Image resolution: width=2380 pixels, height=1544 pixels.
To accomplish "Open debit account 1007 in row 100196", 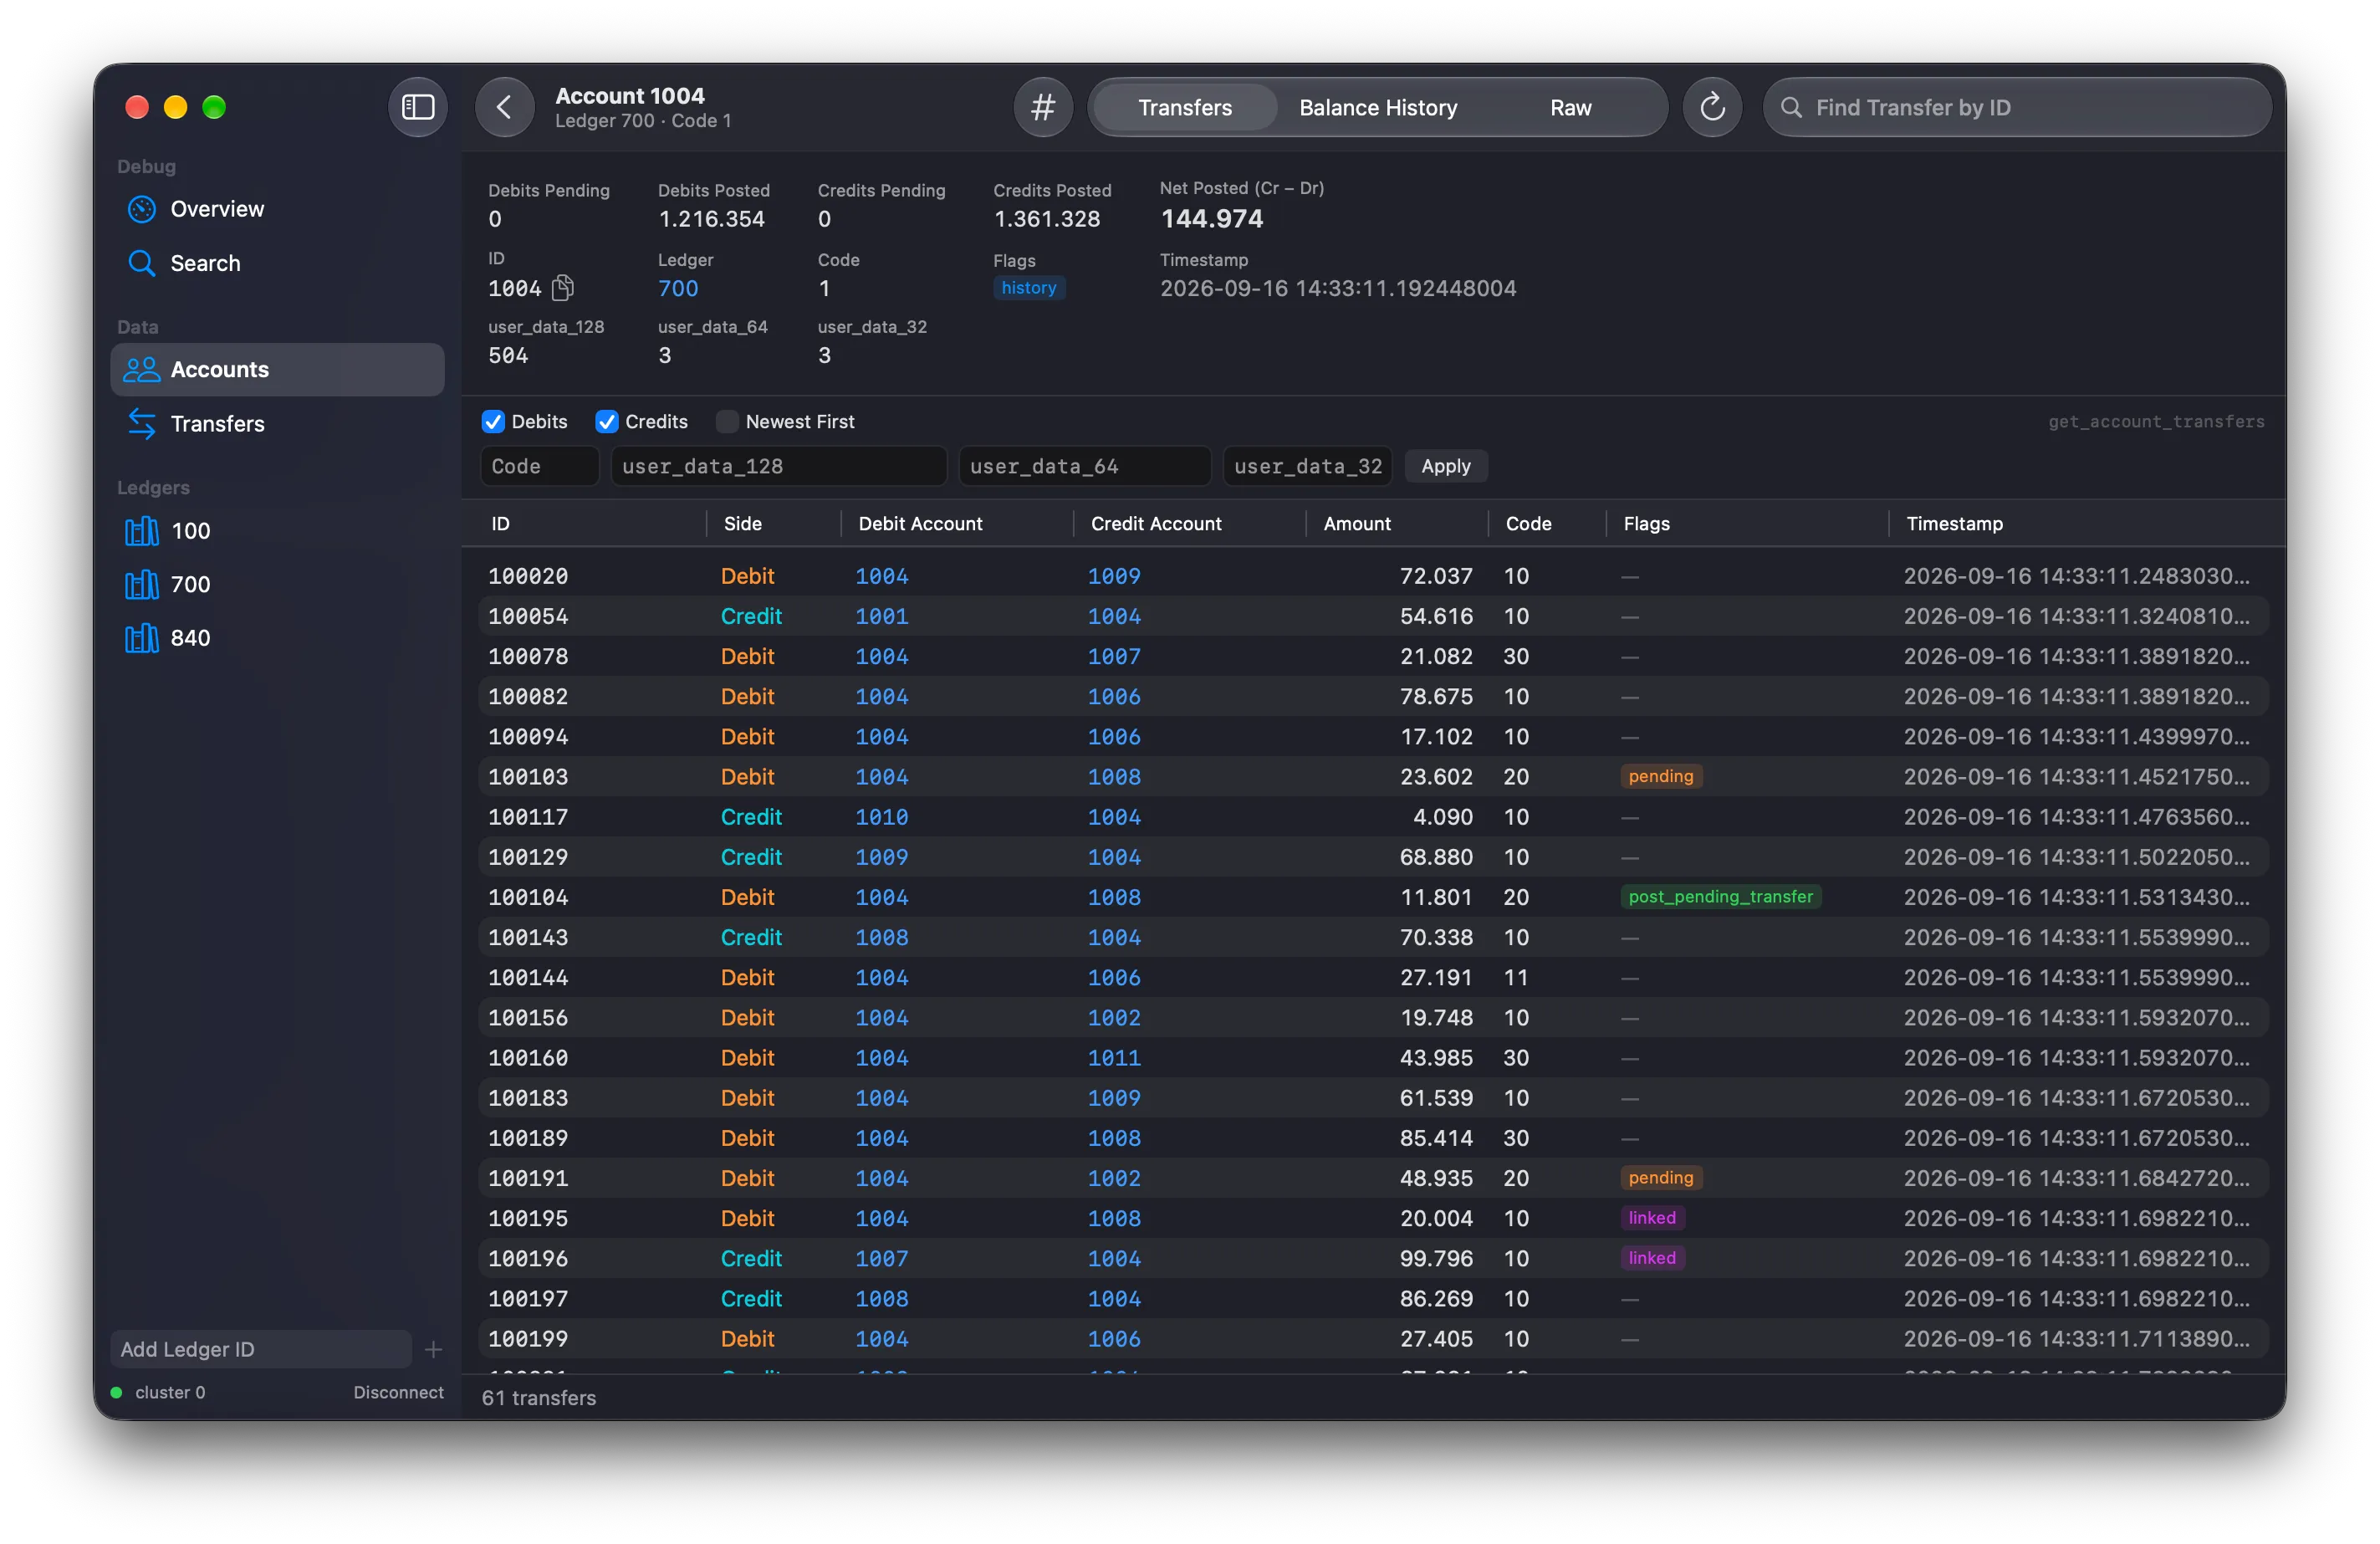I will 881,1258.
